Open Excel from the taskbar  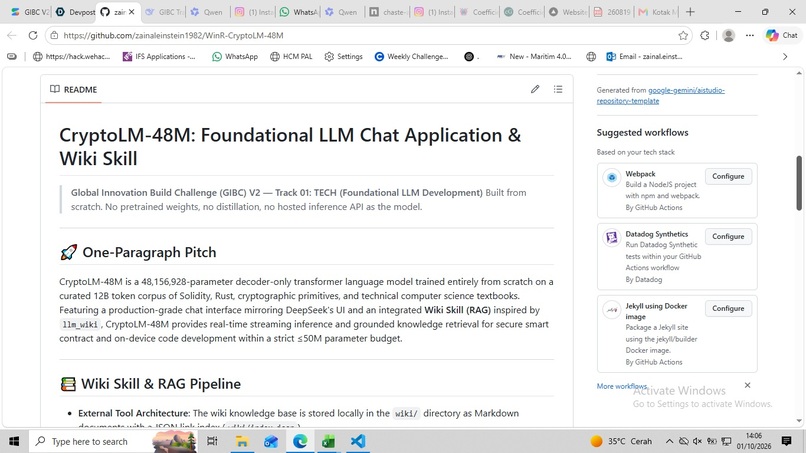pyautogui.click(x=329, y=441)
